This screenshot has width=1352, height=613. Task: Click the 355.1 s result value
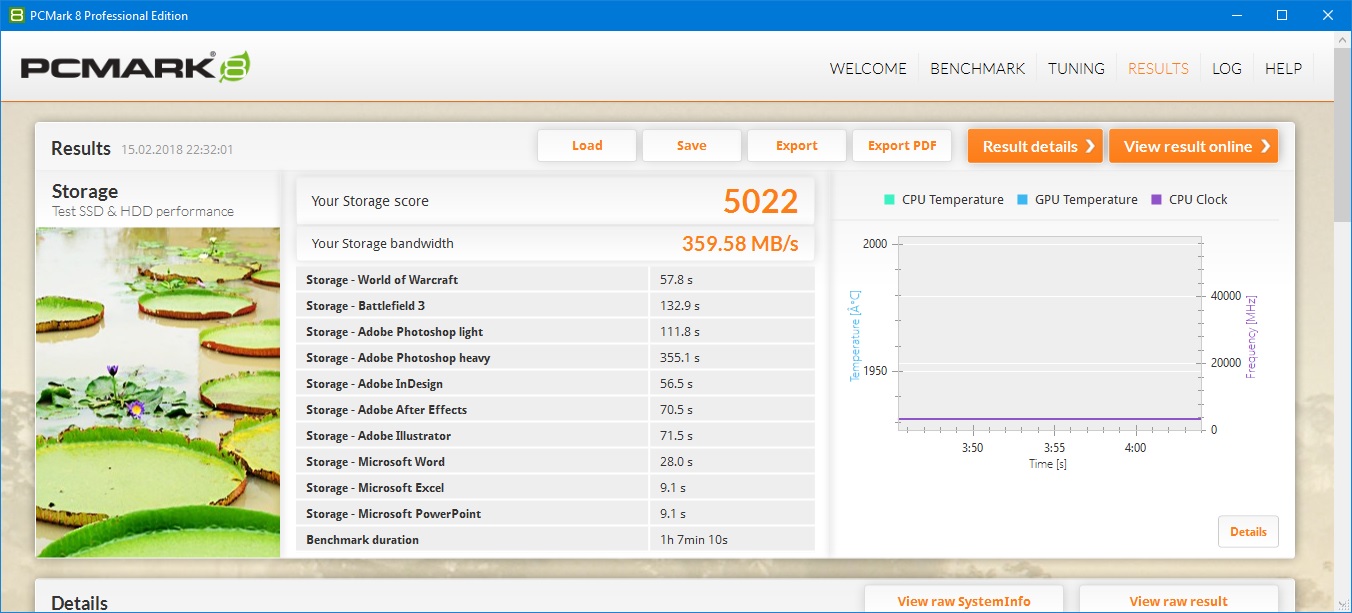pyautogui.click(x=679, y=358)
